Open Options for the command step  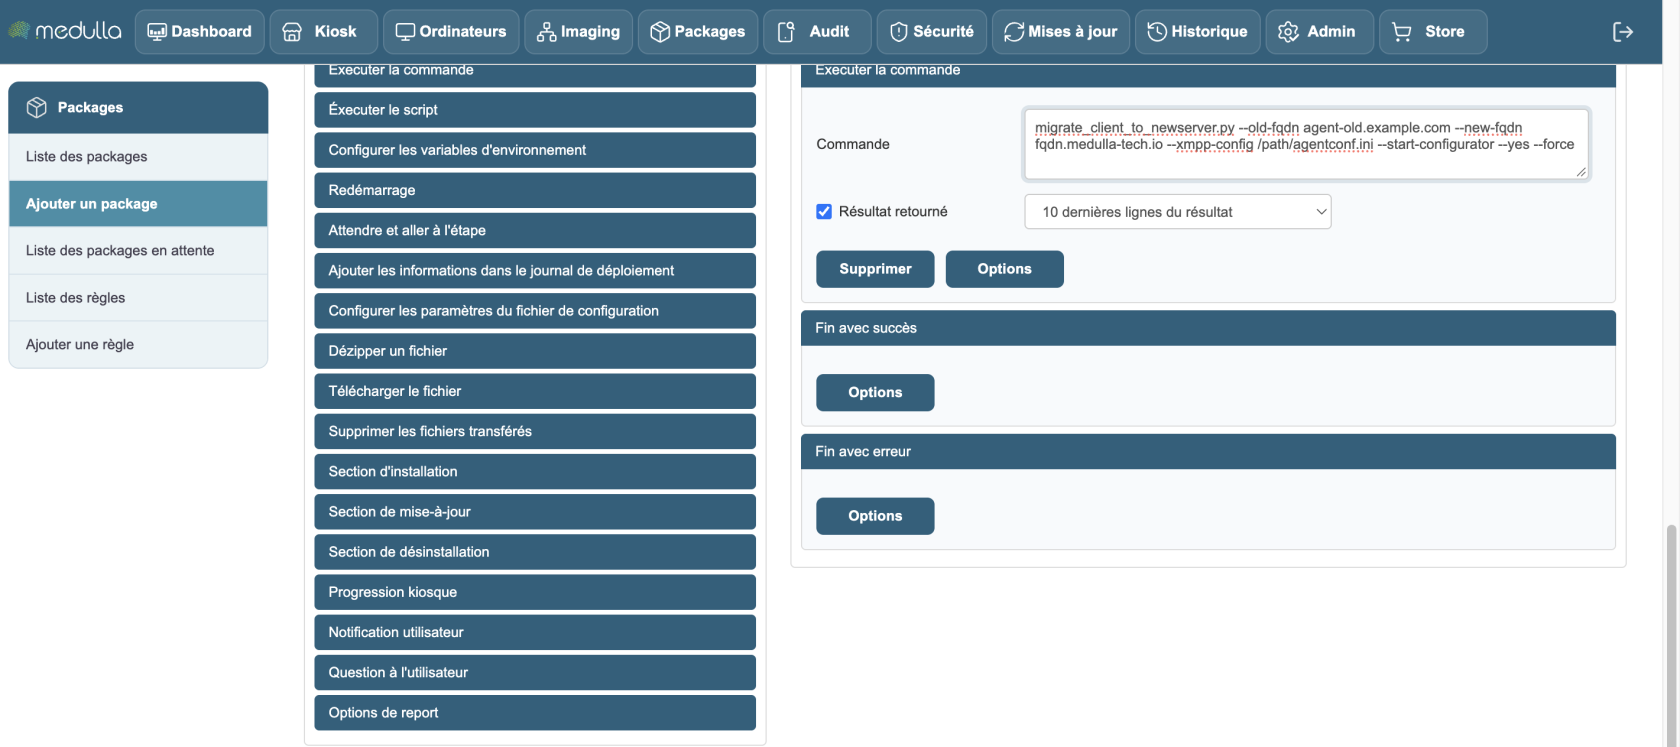coord(1004,269)
